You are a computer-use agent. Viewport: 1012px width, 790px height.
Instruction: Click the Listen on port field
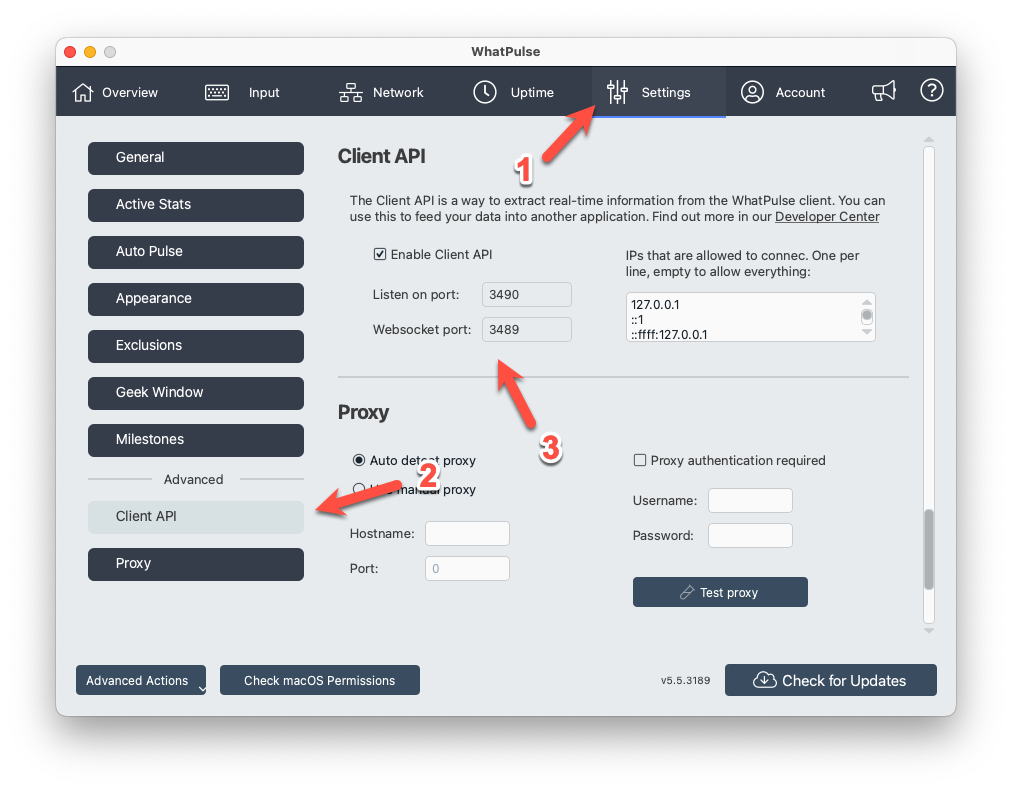[x=527, y=294]
